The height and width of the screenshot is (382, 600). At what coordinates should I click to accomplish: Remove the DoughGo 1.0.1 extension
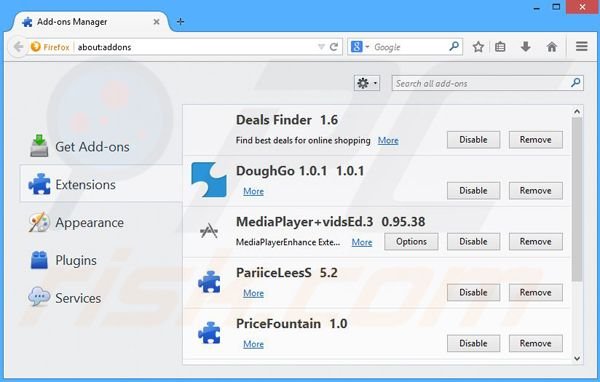tap(535, 191)
